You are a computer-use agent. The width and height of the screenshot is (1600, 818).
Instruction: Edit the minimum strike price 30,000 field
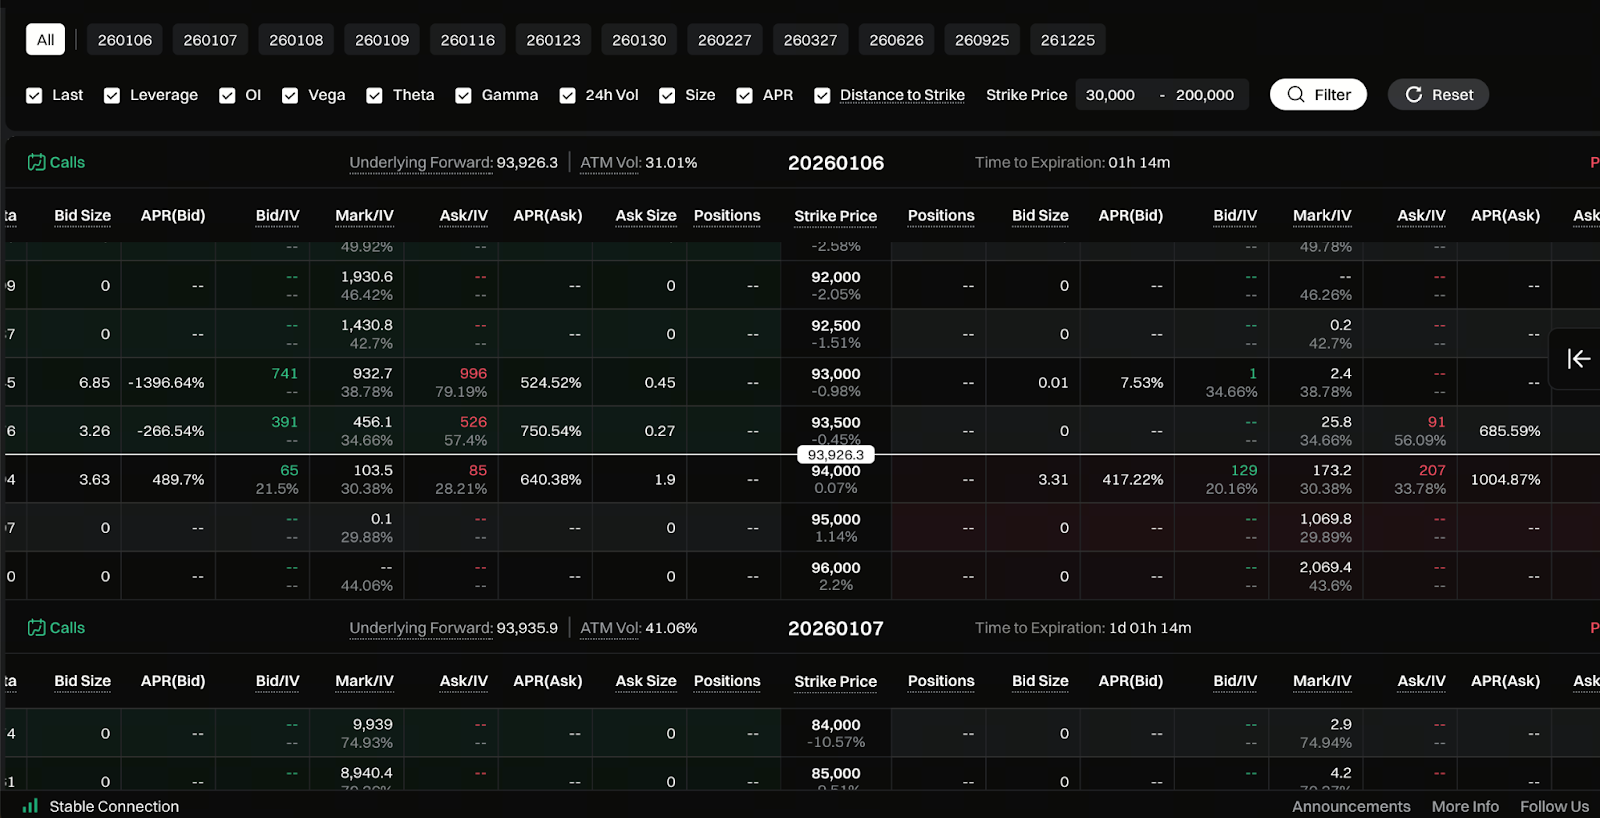pyautogui.click(x=1111, y=95)
